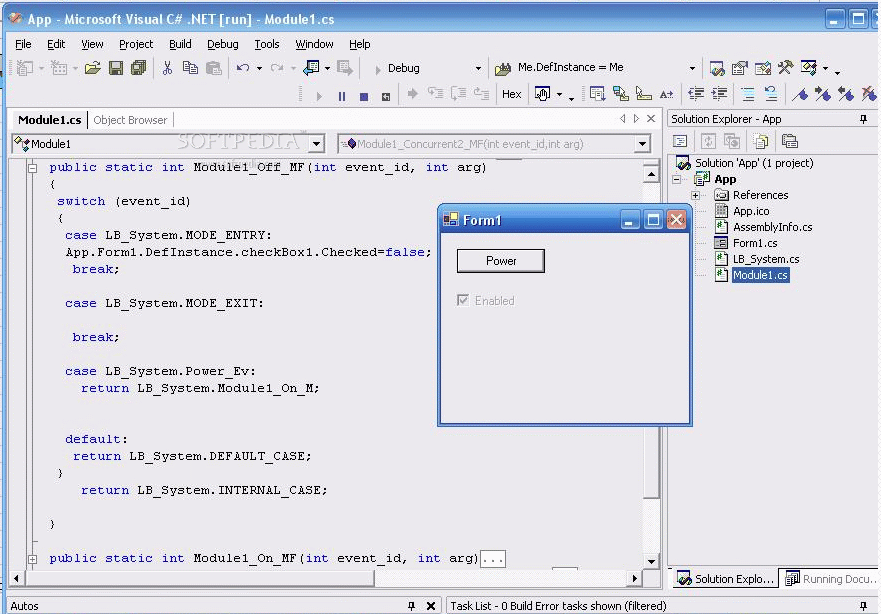
Task: Select Form1.cs in Solution Explorer
Action: (755, 243)
